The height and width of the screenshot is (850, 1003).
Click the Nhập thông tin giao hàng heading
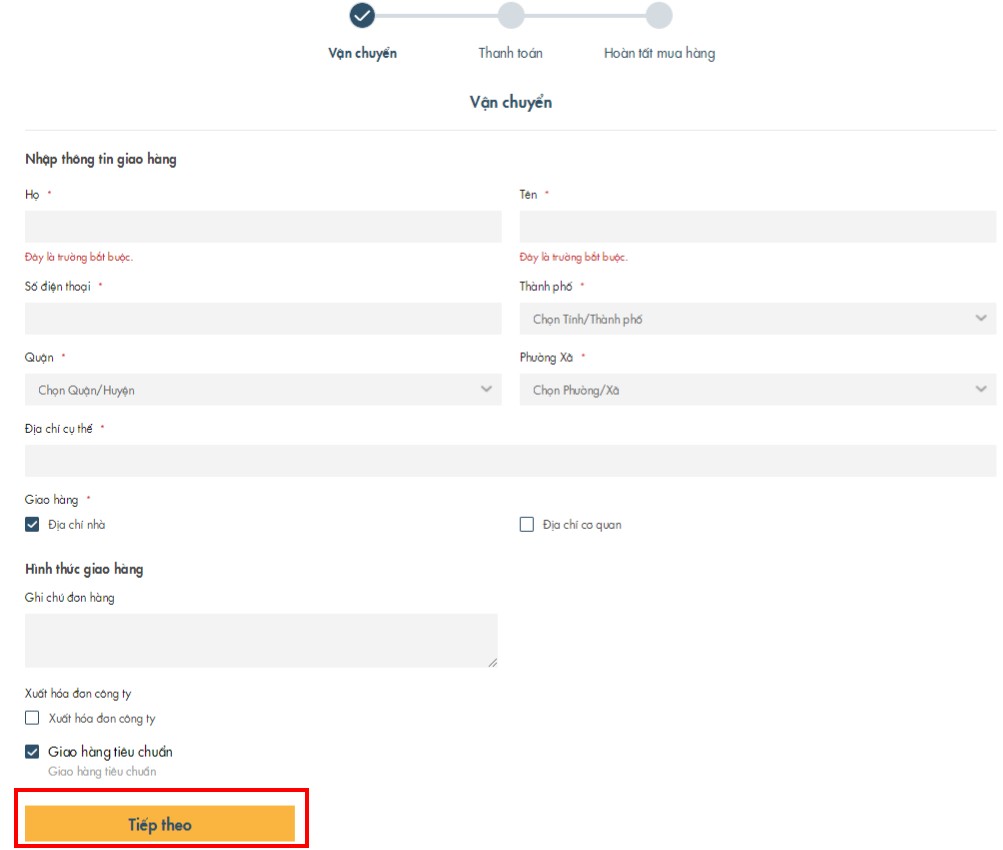coord(100,159)
